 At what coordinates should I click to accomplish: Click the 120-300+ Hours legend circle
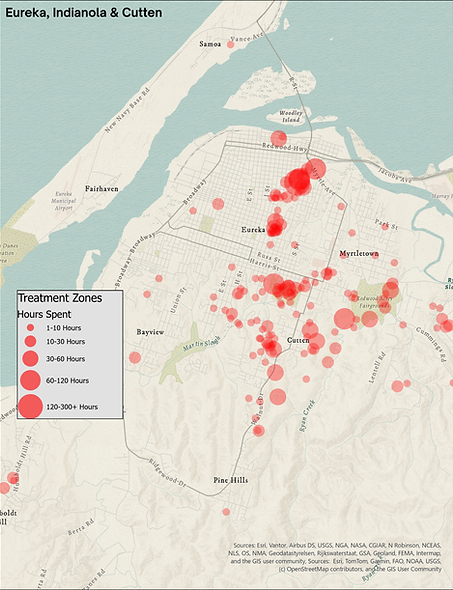pos(30,407)
